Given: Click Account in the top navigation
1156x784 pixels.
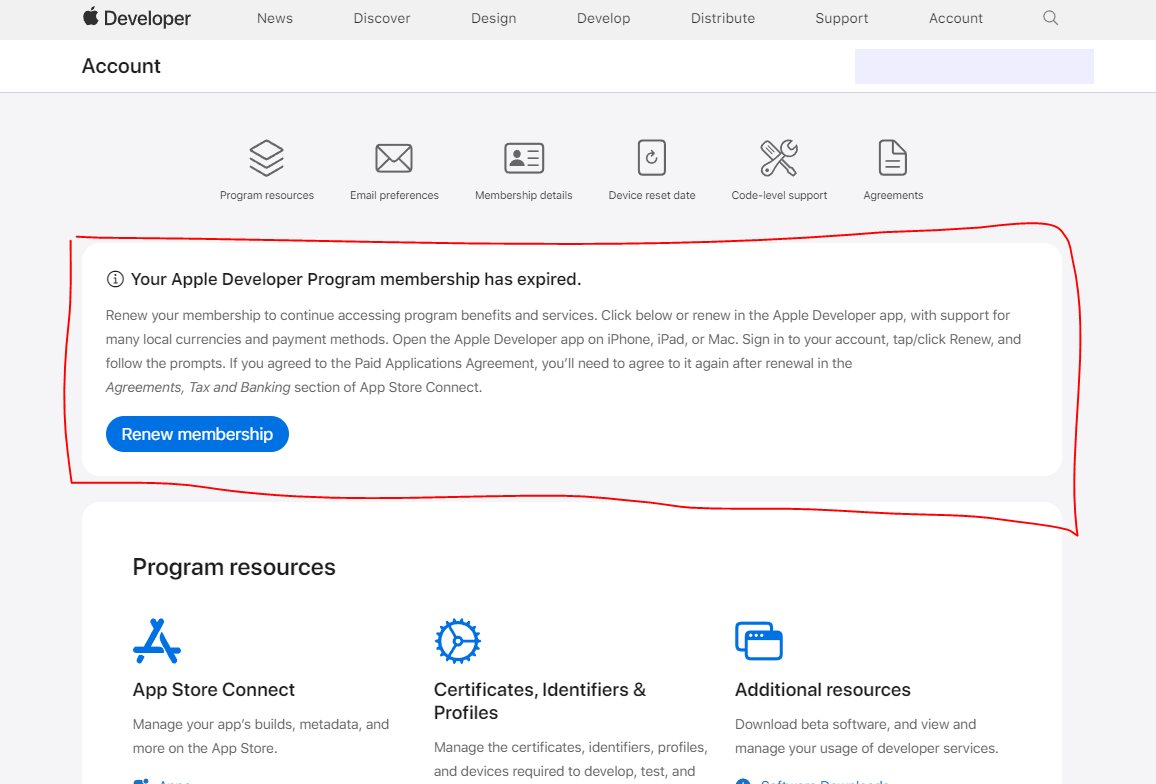Looking at the screenshot, I should [956, 18].
